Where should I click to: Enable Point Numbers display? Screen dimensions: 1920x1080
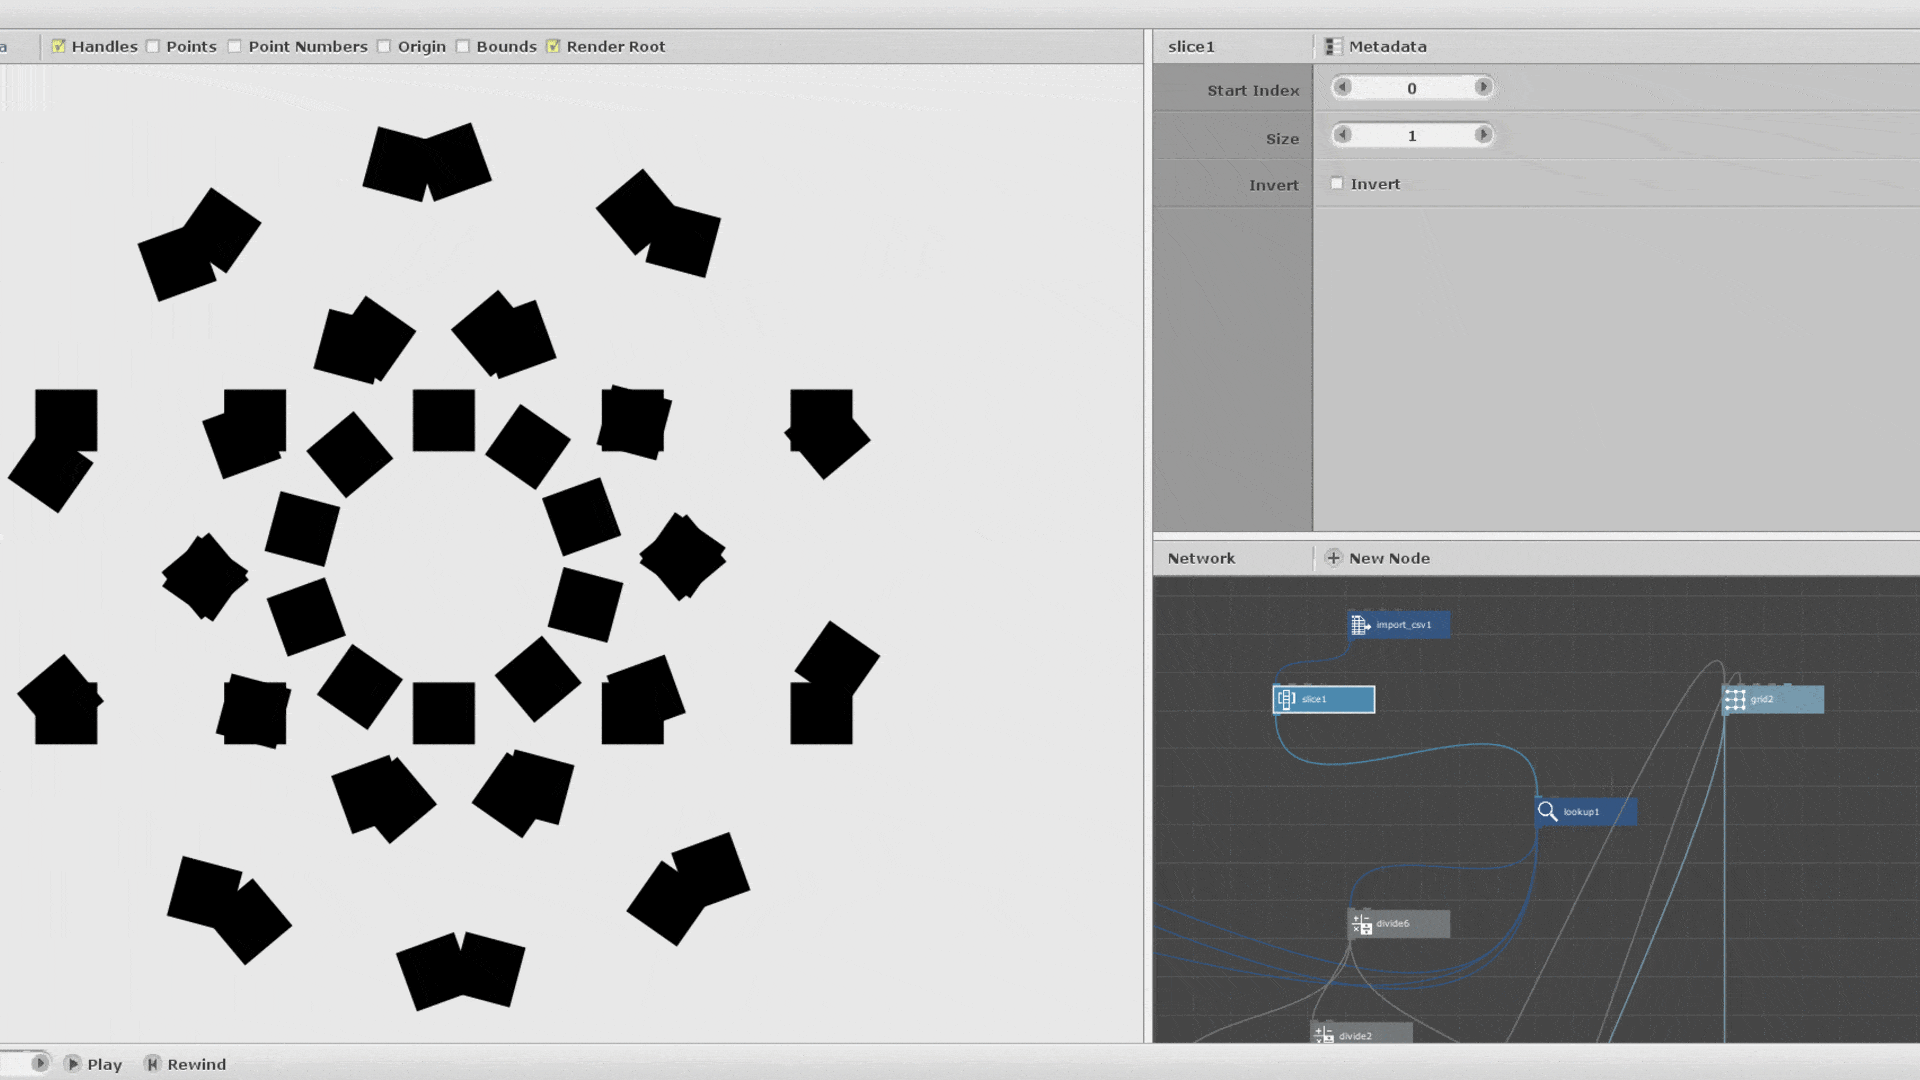[x=235, y=46]
